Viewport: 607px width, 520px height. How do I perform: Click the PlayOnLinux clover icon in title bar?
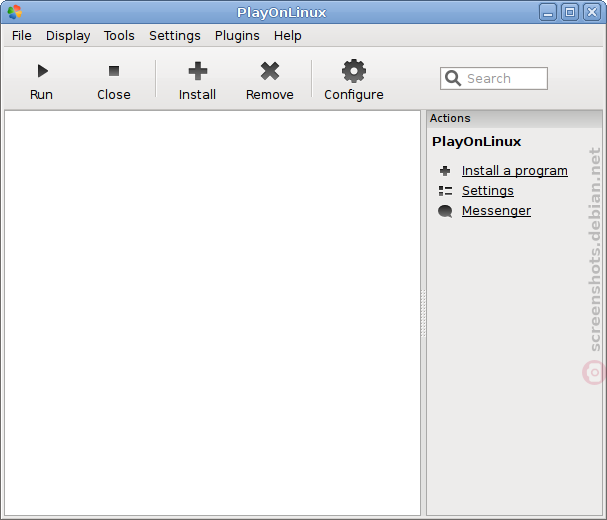pyautogui.click(x=15, y=12)
